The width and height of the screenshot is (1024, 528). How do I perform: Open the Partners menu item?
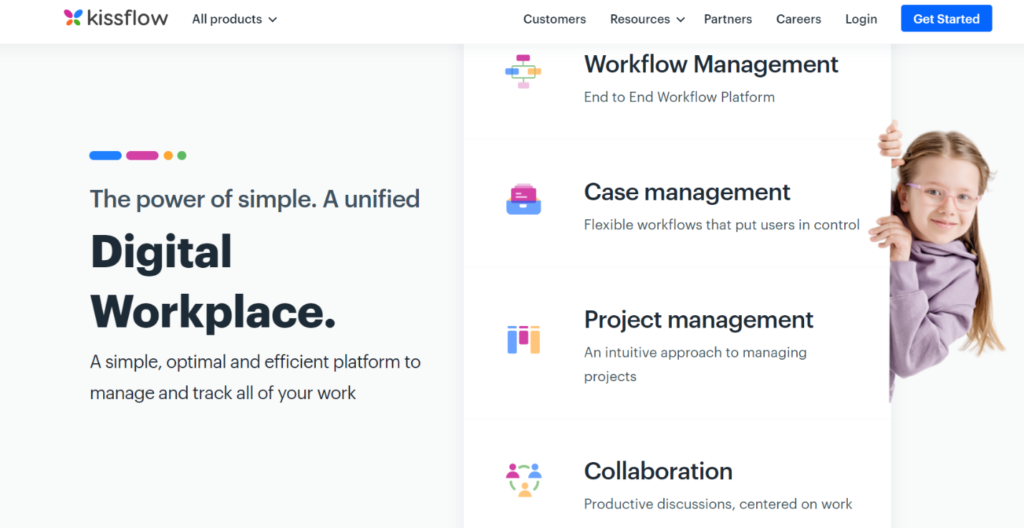coord(728,20)
